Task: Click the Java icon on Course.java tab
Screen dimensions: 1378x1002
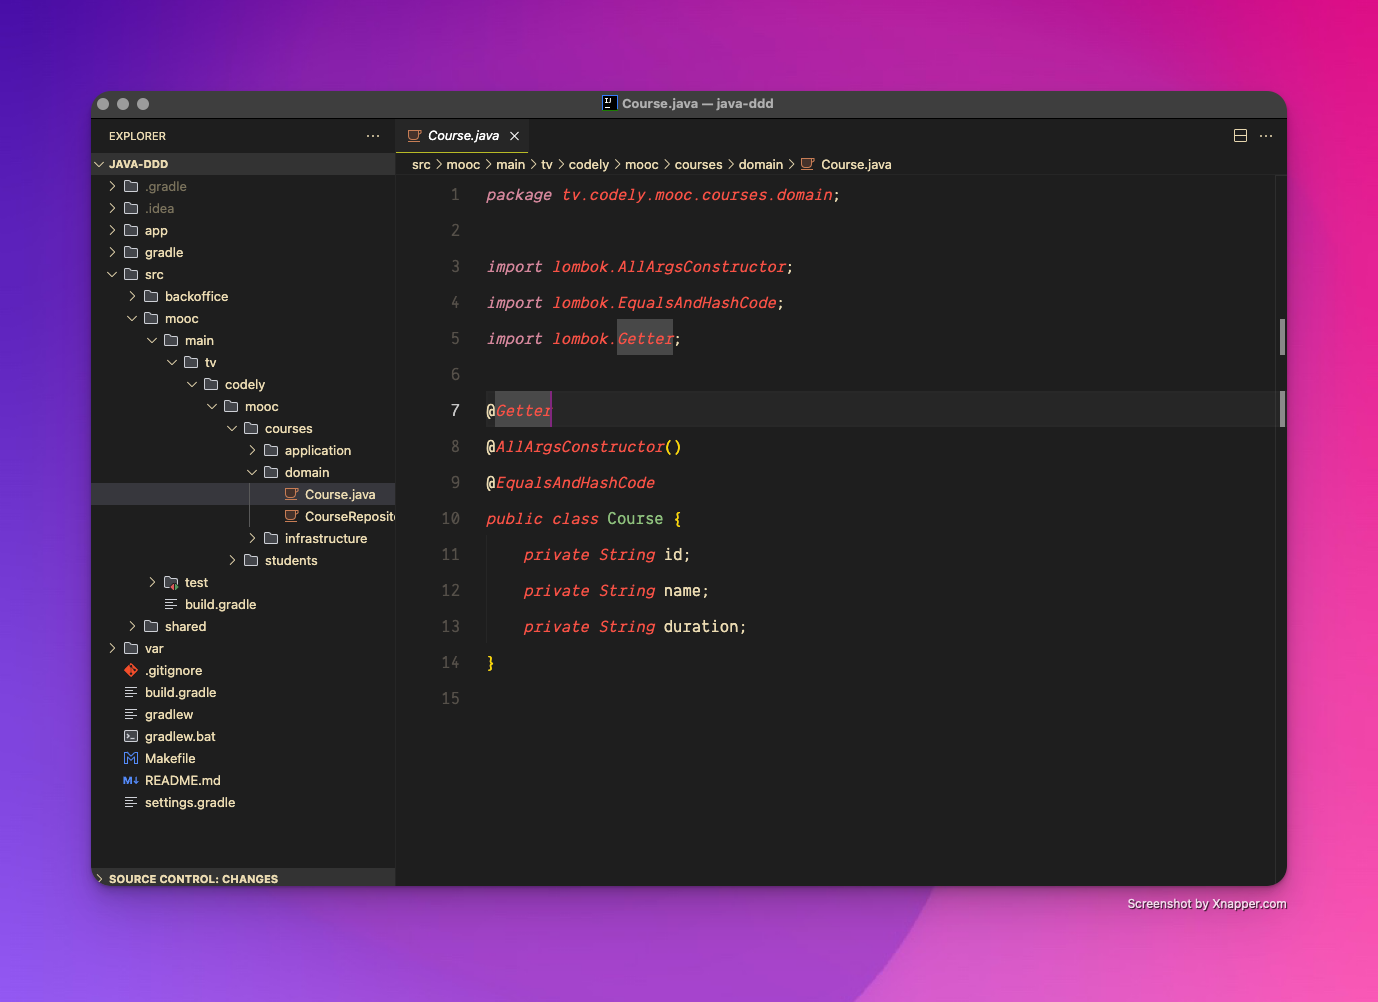Action: coord(414,136)
